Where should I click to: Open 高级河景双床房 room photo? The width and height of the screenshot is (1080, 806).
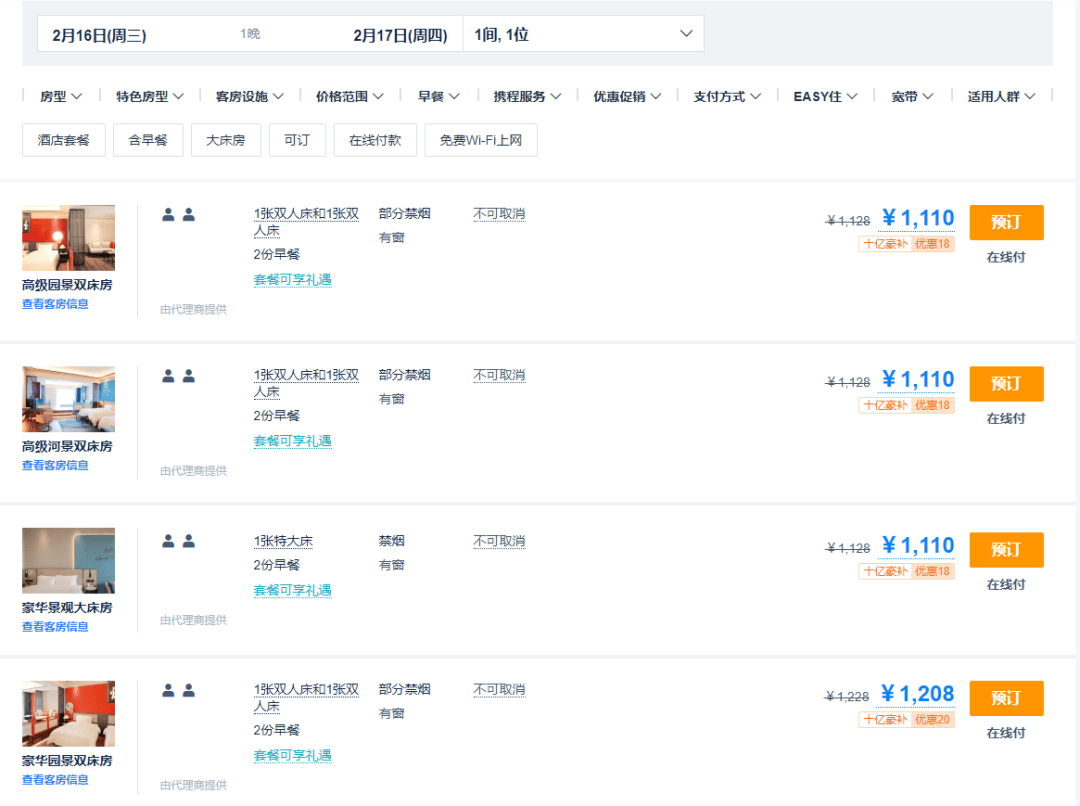[68, 399]
